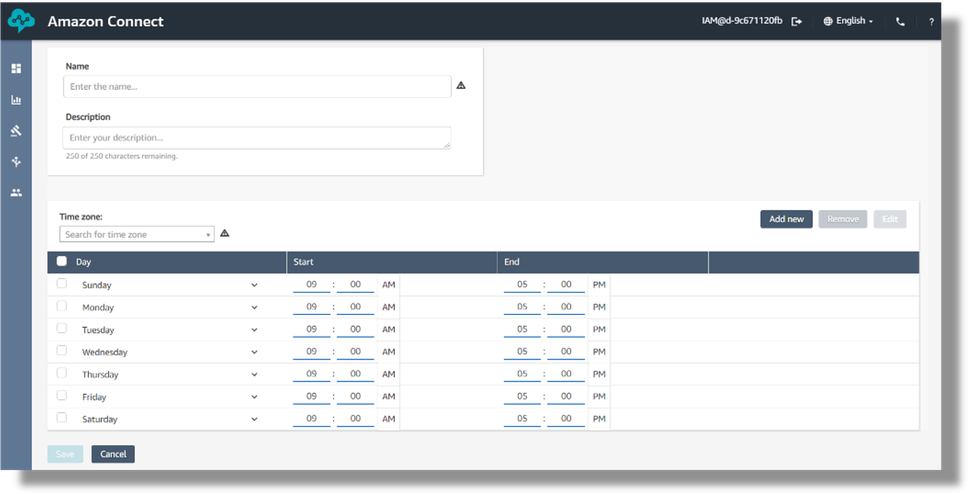
Task: Click the Add new button
Action: [x=786, y=219]
